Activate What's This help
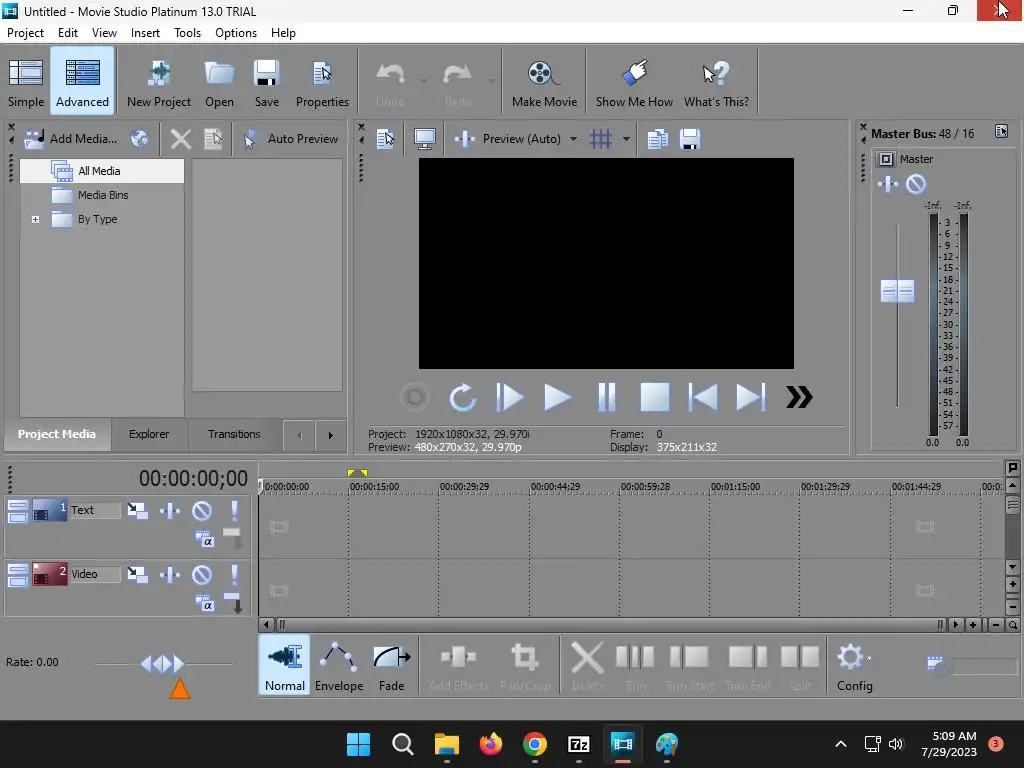The image size is (1024, 768). [716, 82]
